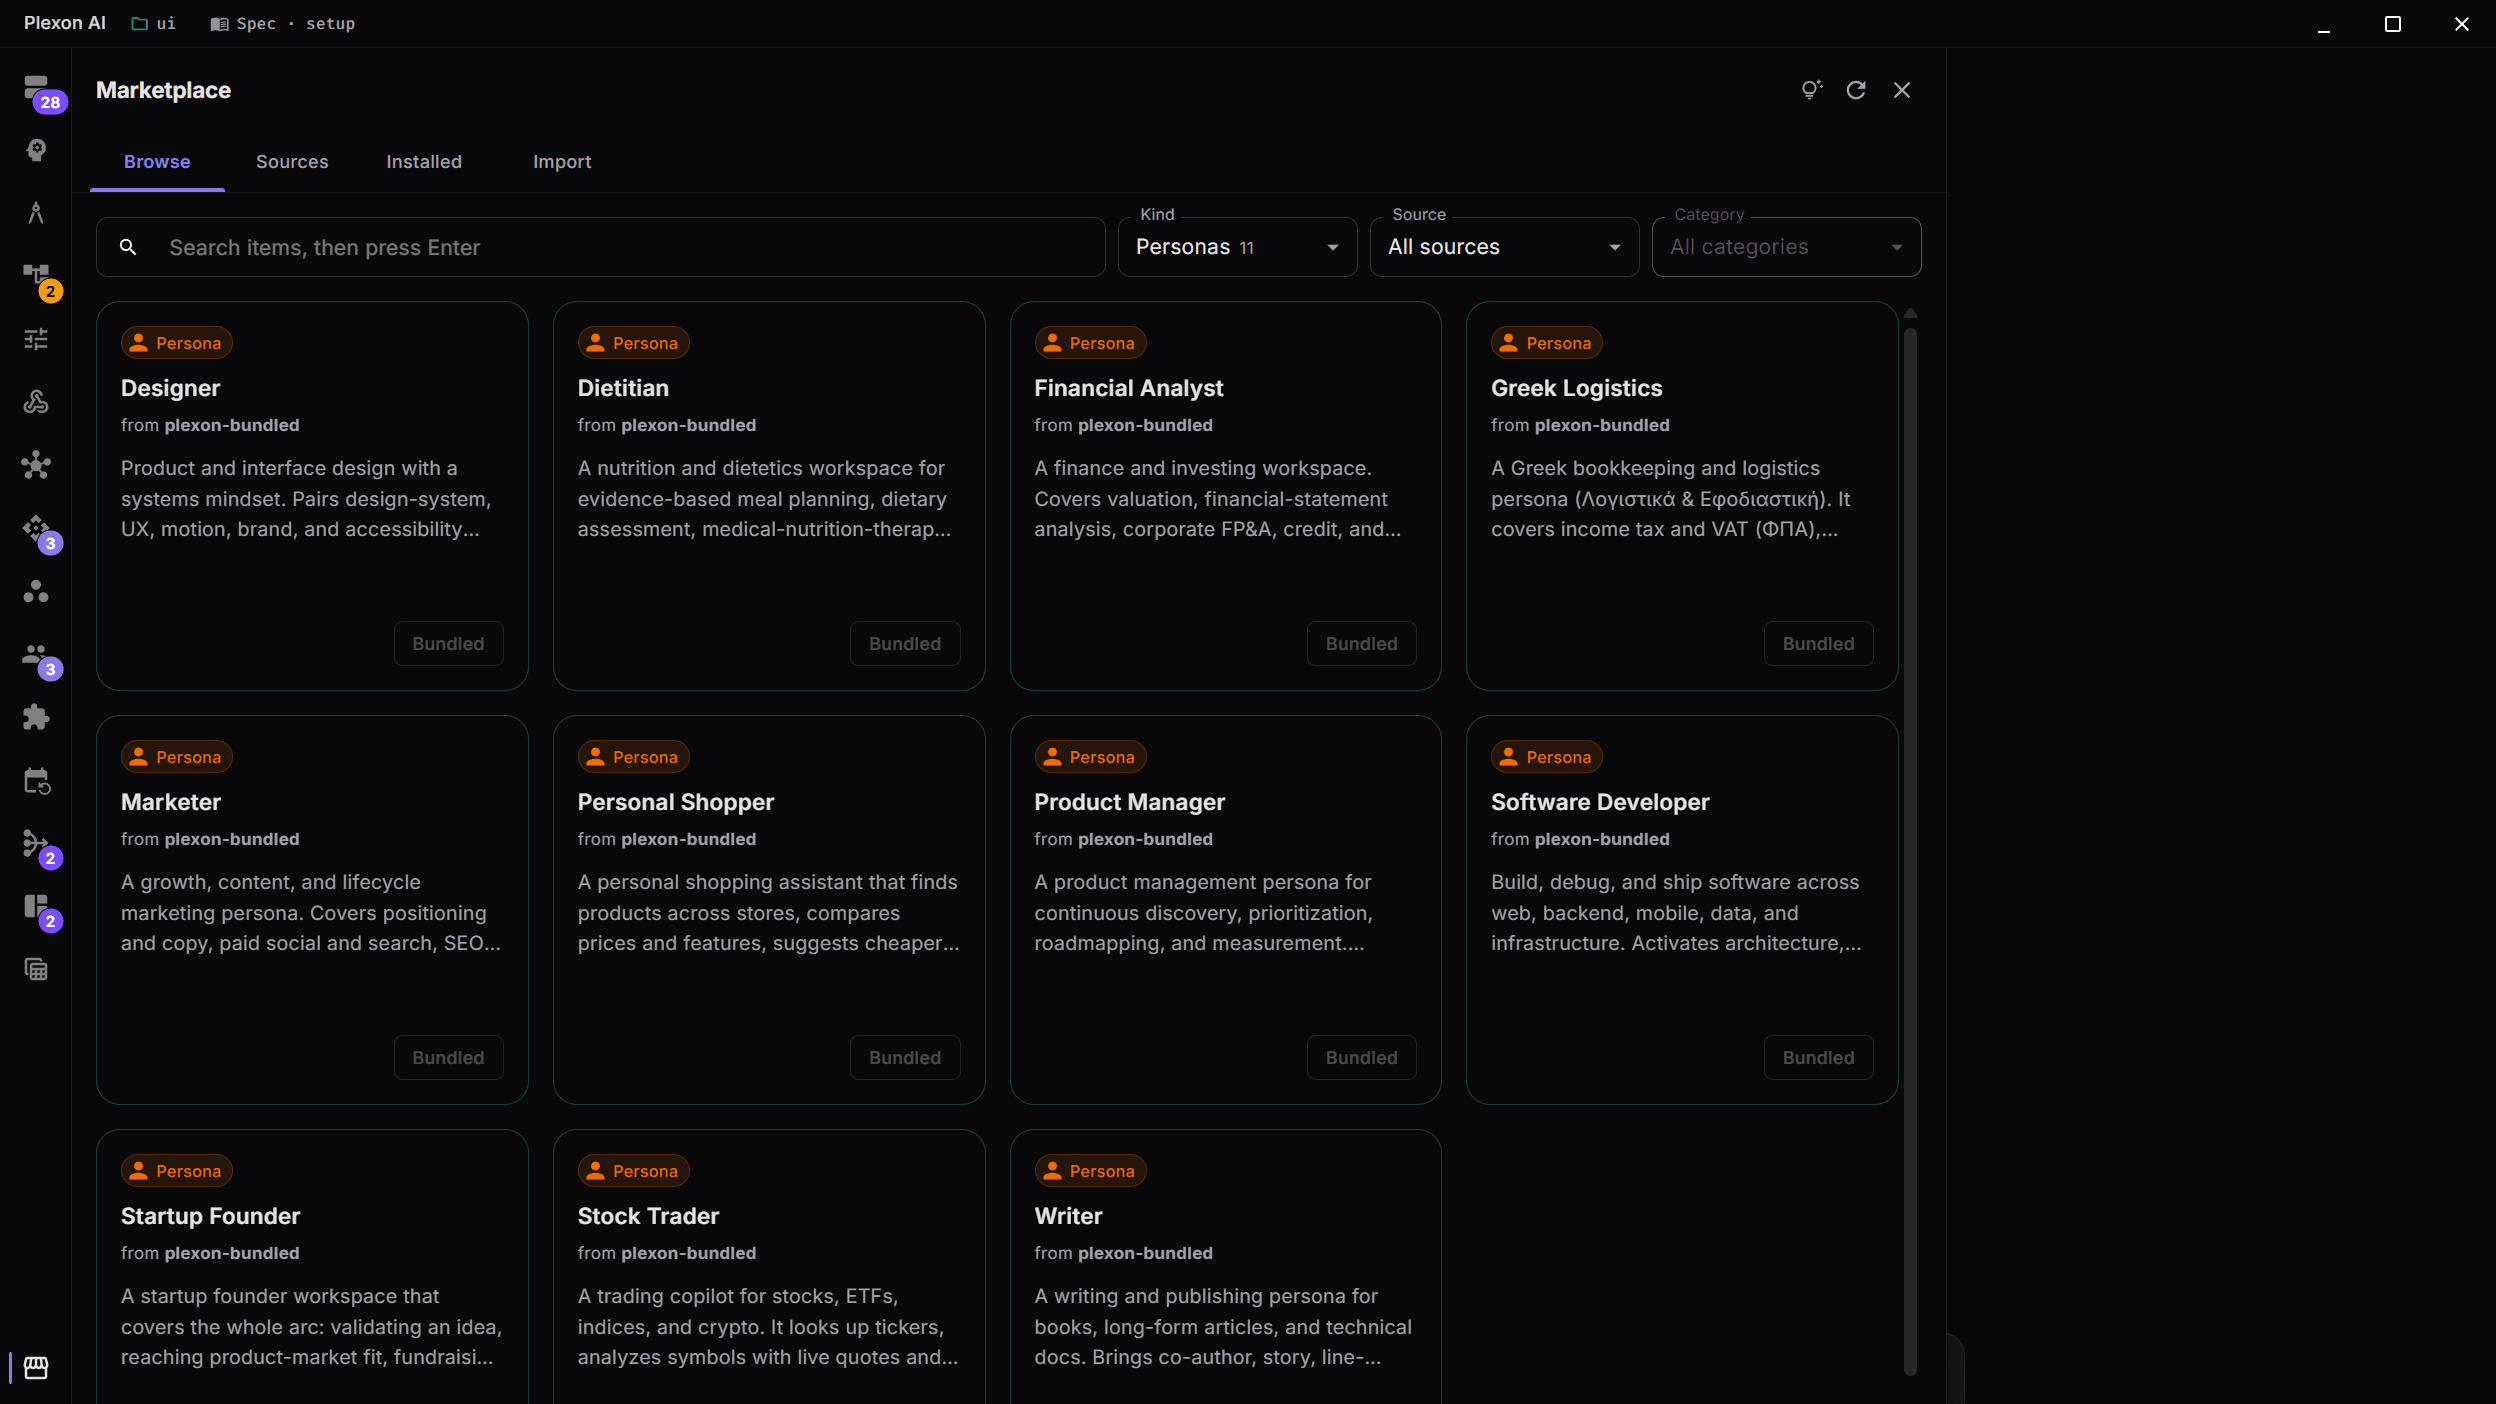The width and height of the screenshot is (2496, 1404).
Task: Open the calendar schedule sidebar icon
Action: pos(36,780)
